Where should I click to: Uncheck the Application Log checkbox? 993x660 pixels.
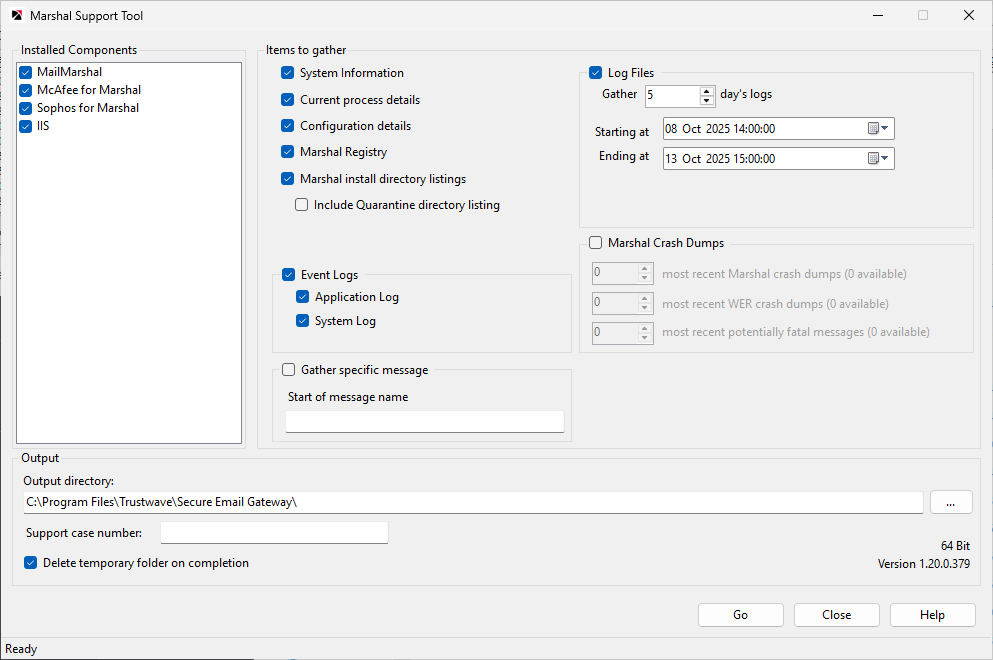pos(303,297)
